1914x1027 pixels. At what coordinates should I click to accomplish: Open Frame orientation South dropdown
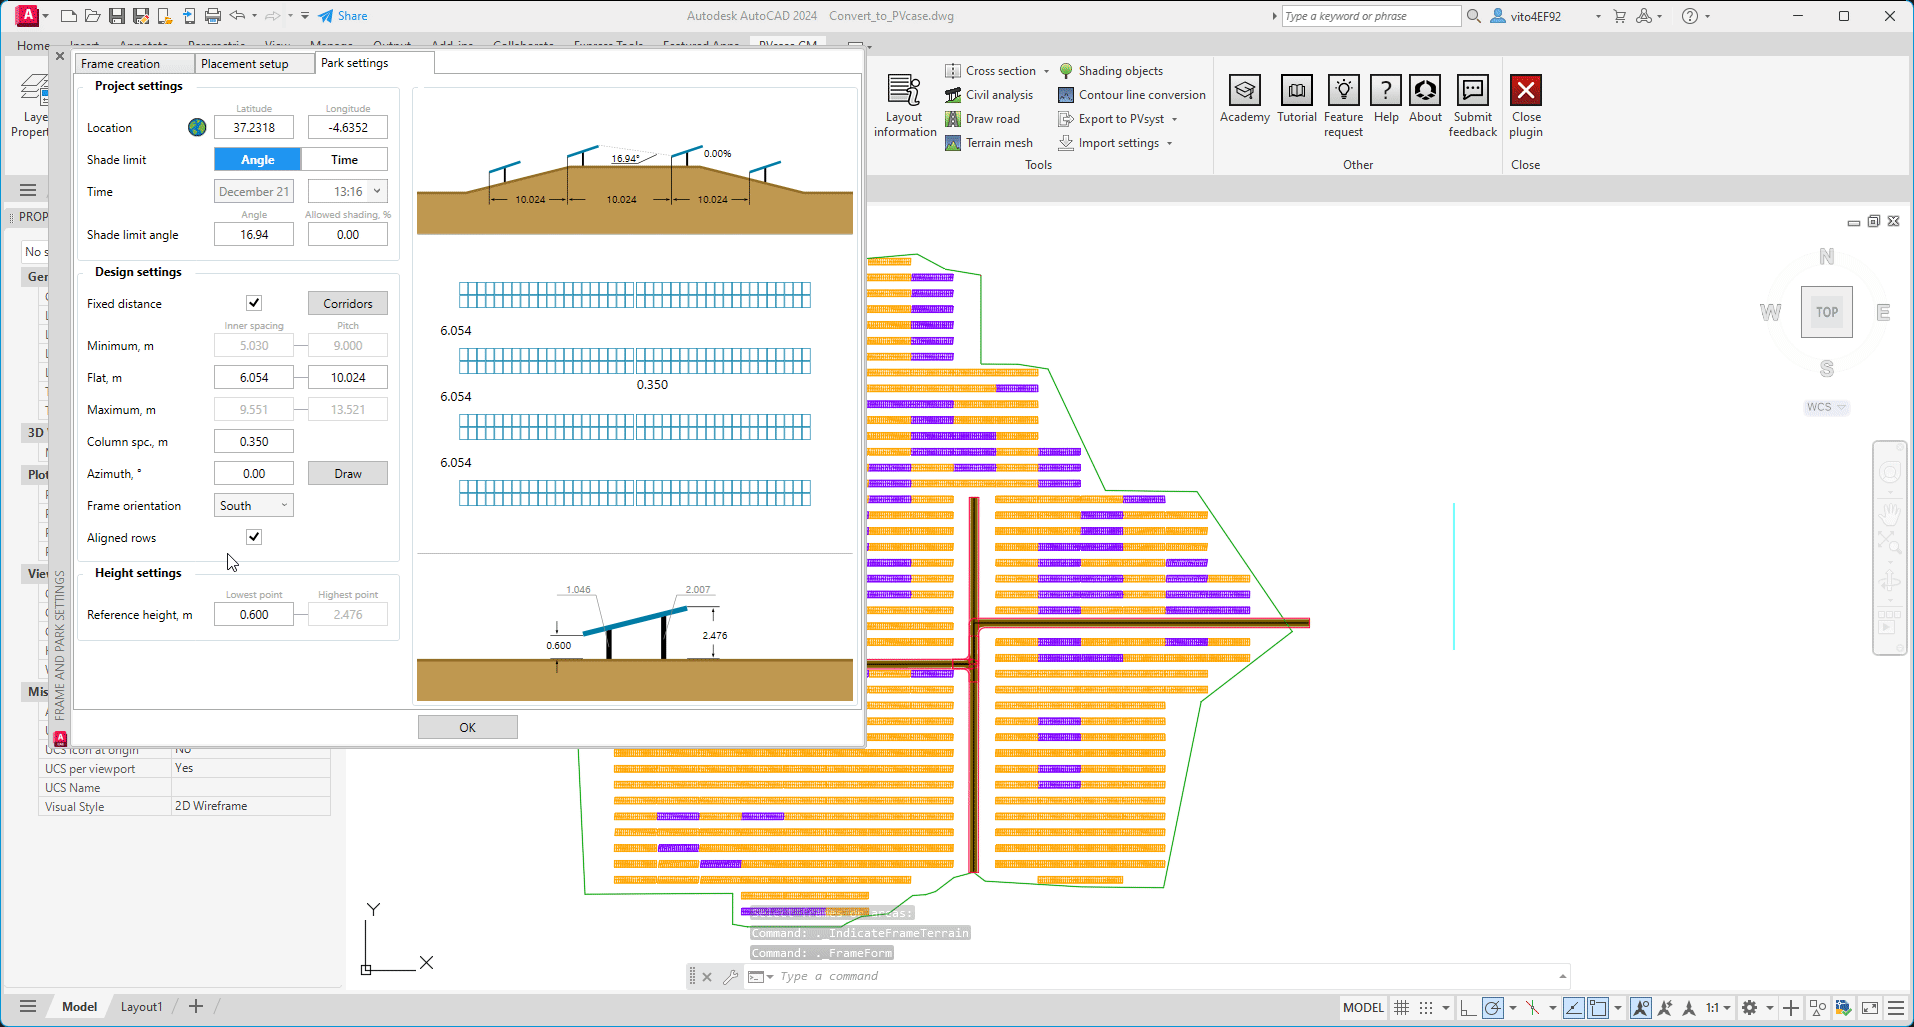253,505
